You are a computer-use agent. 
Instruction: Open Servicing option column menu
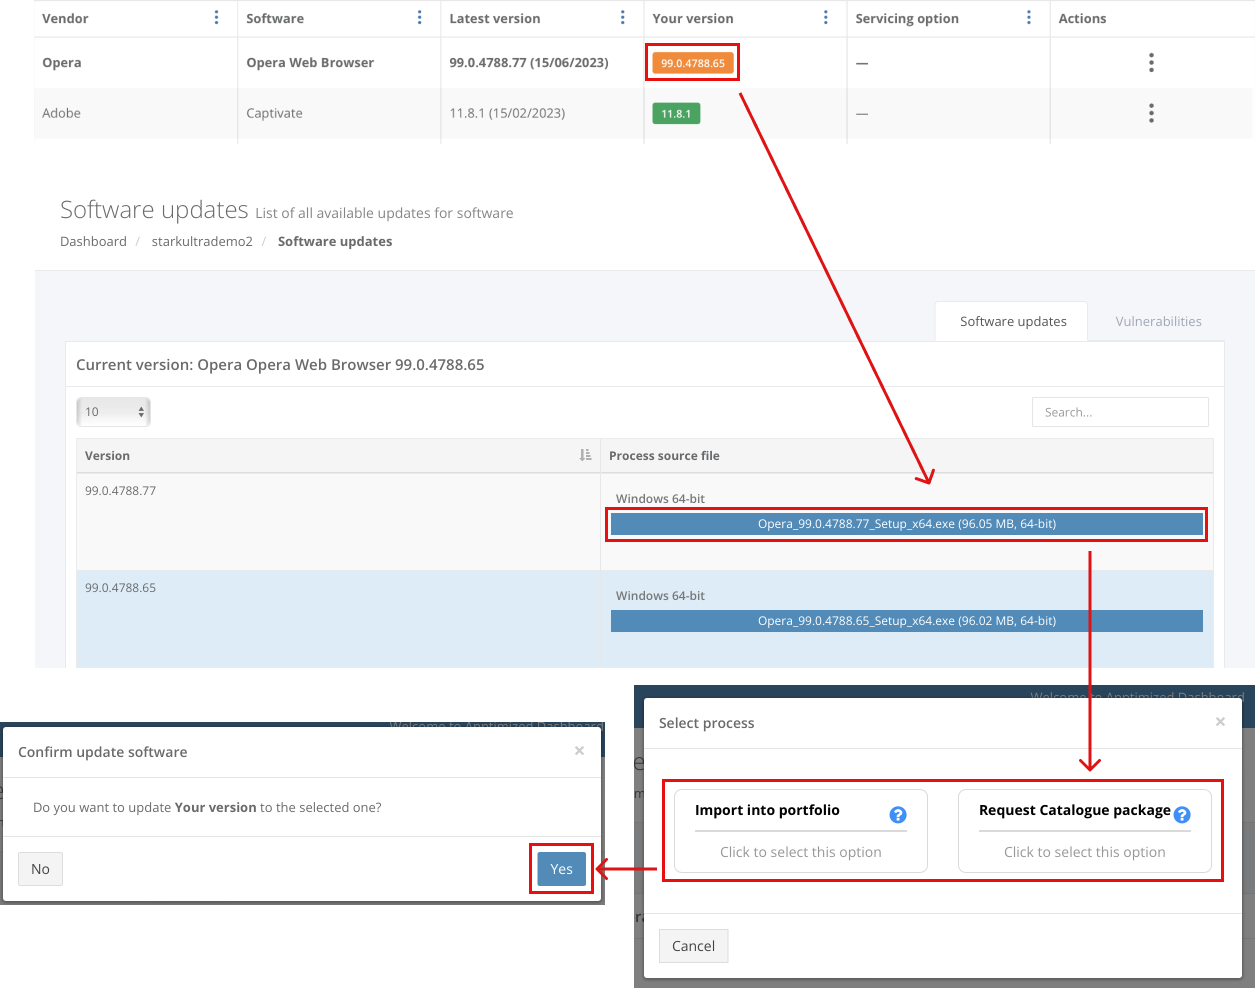pyautogui.click(x=1029, y=18)
